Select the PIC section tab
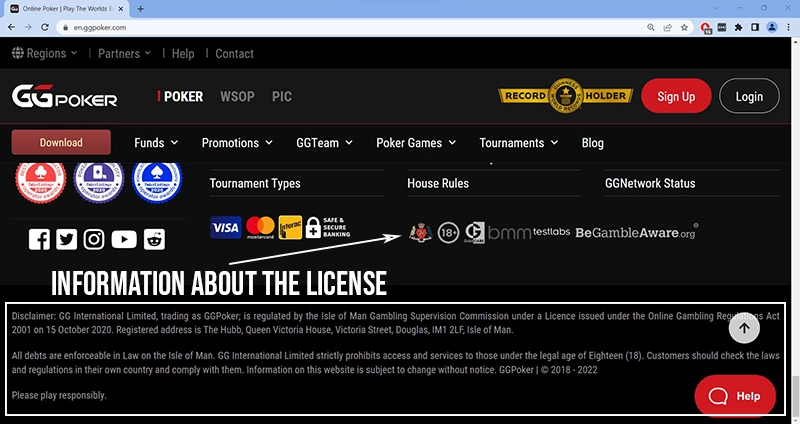The height and width of the screenshot is (424, 800). [x=282, y=96]
